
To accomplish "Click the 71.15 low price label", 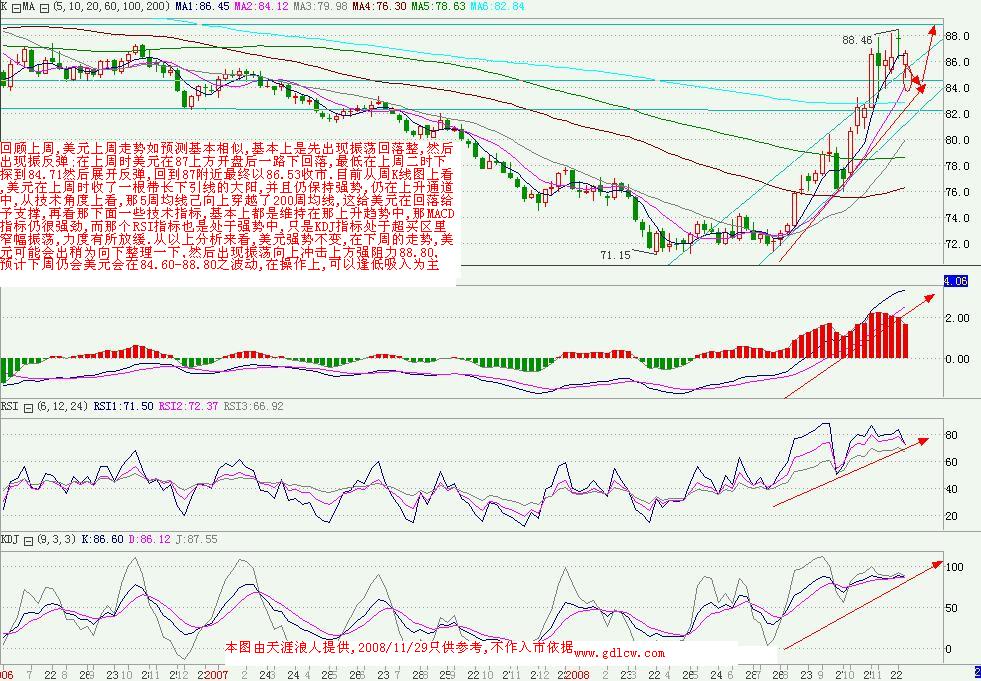I will pos(615,255).
